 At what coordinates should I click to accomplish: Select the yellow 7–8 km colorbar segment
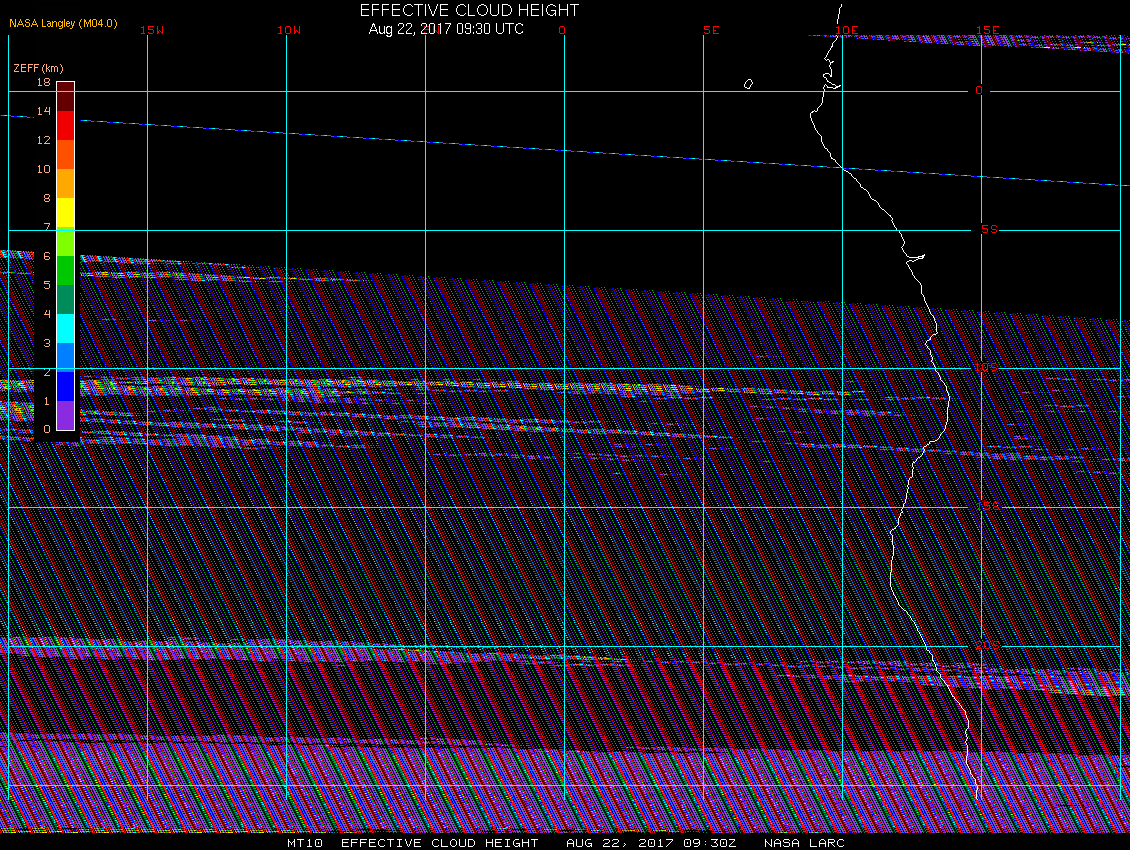click(x=66, y=212)
